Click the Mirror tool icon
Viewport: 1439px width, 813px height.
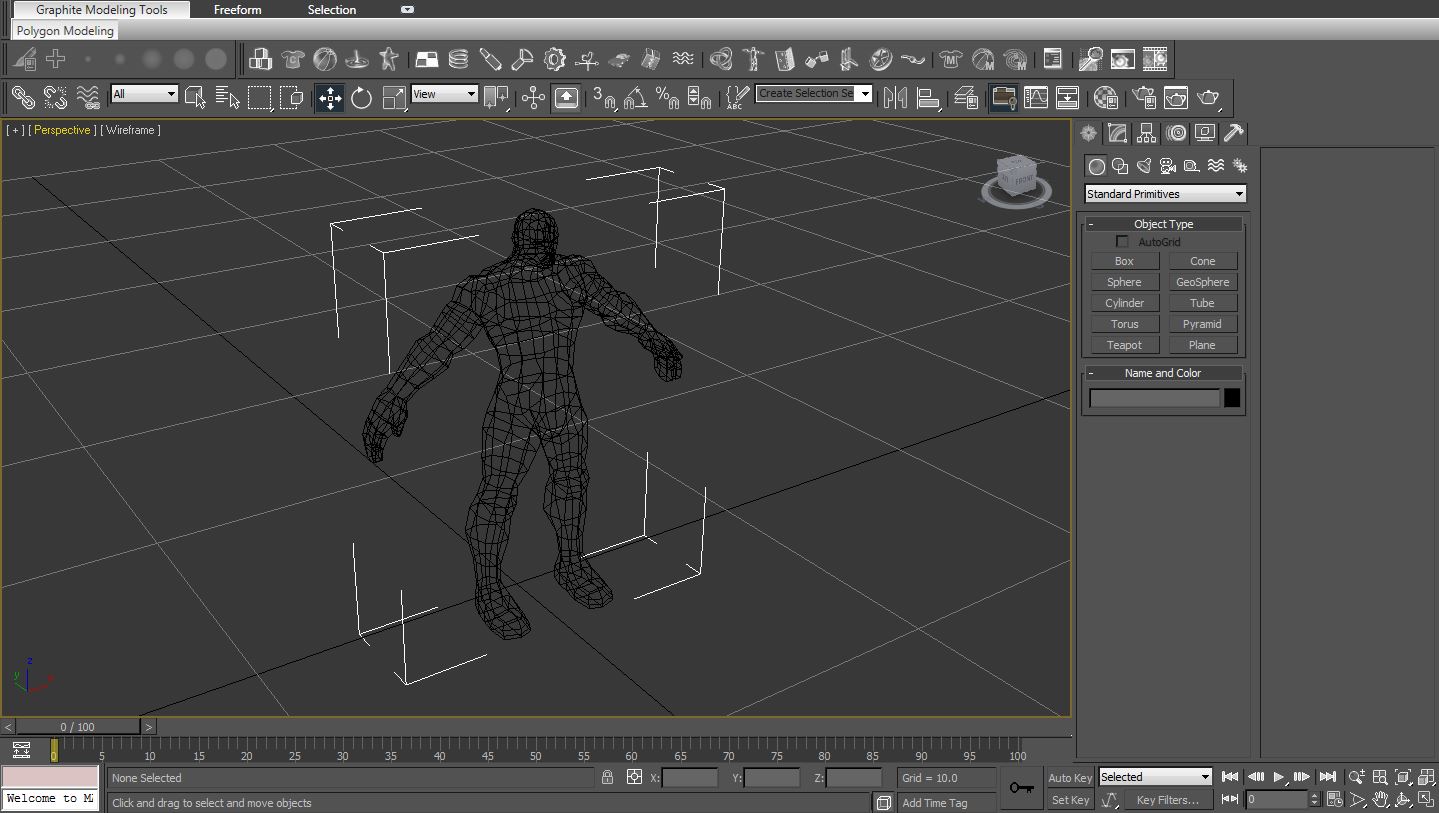pos(896,97)
